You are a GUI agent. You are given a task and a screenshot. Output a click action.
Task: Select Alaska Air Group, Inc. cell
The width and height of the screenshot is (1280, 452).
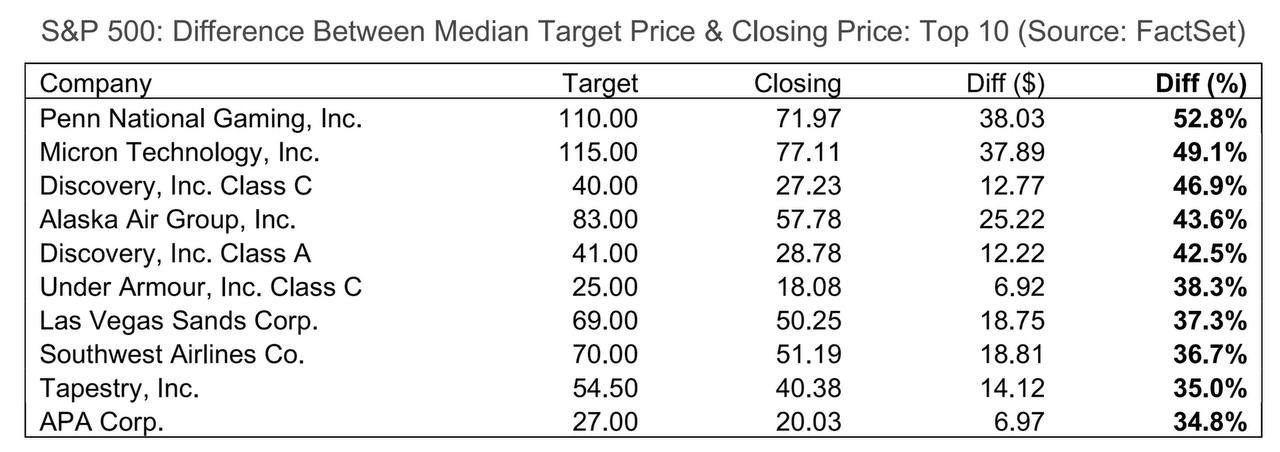(x=168, y=220)
